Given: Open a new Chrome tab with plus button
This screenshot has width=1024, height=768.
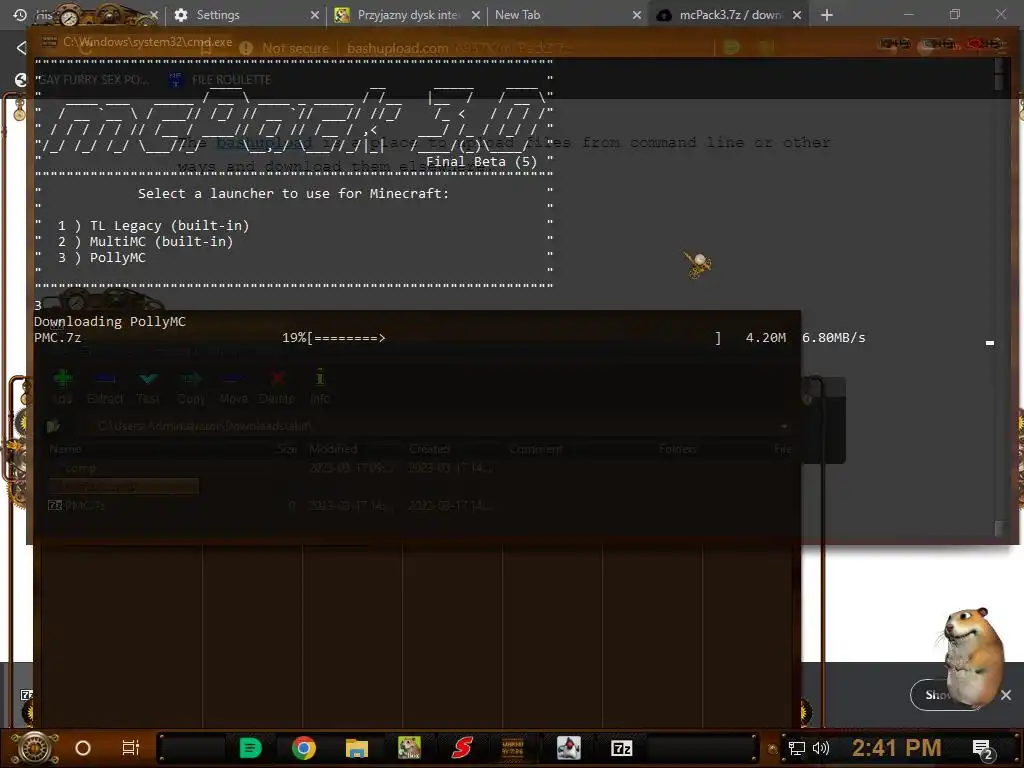Looking at the screenshot, I should tap(827, 15).
